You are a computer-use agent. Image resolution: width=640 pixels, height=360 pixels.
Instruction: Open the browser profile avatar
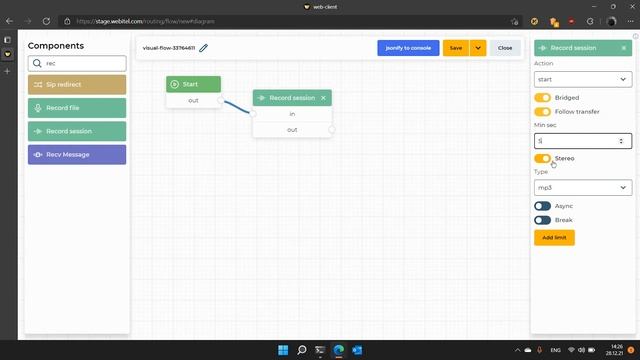[x=611, y=21]
